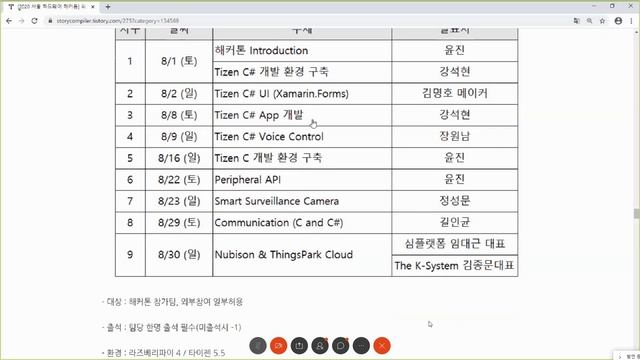Click presenter cell '정성문'
The image size is (640, 360).
(455, 201)
